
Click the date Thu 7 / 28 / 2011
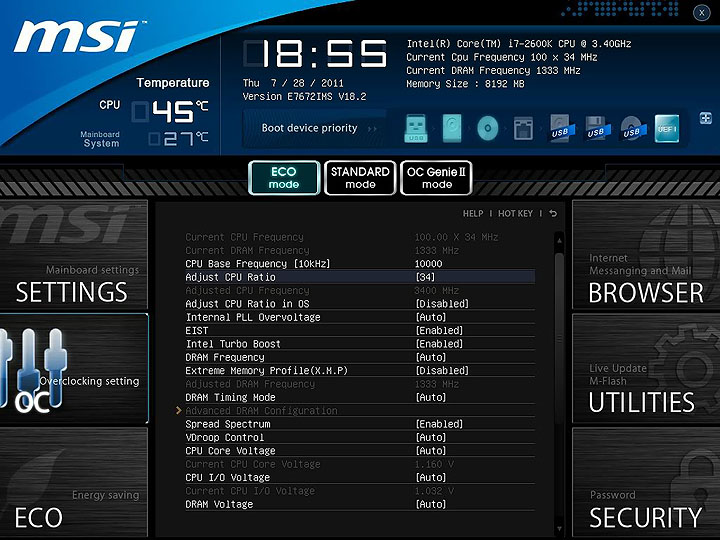(293, 83)
